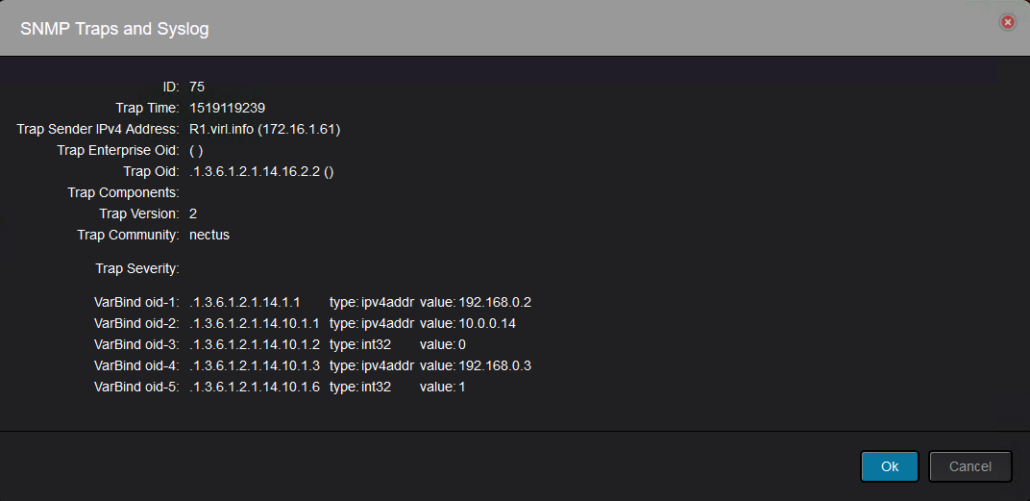Click the Trap Components label
This screenshot has width=1030, height=501.
click(x=123, y=193)
